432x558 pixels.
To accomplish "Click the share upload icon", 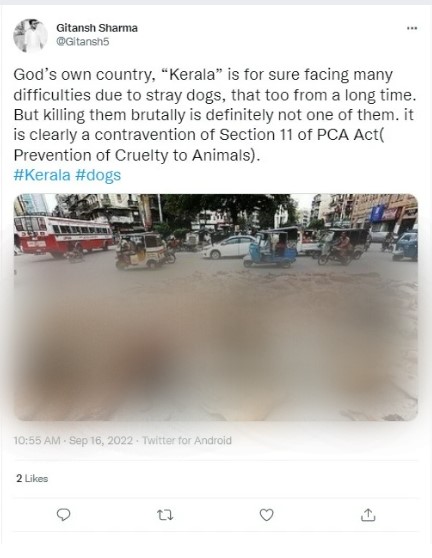I will pyautogui.click(x=368, y=515).
